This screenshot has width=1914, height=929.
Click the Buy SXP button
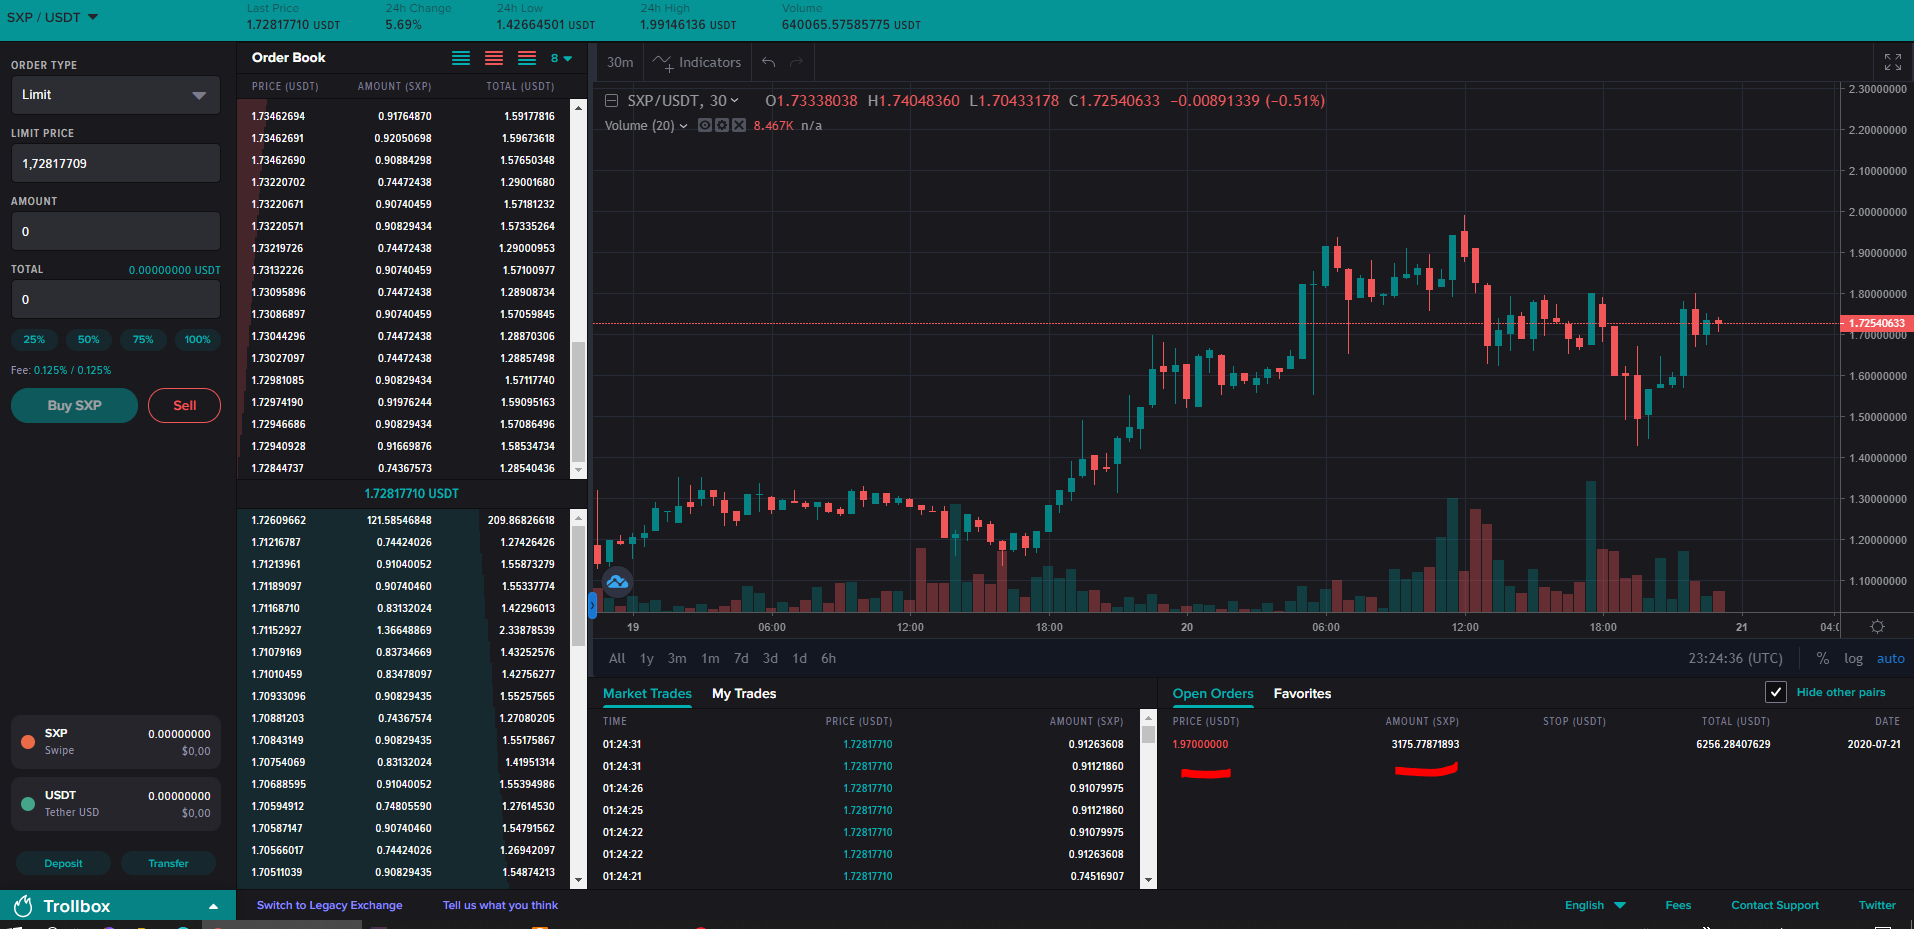pos(75,405)
